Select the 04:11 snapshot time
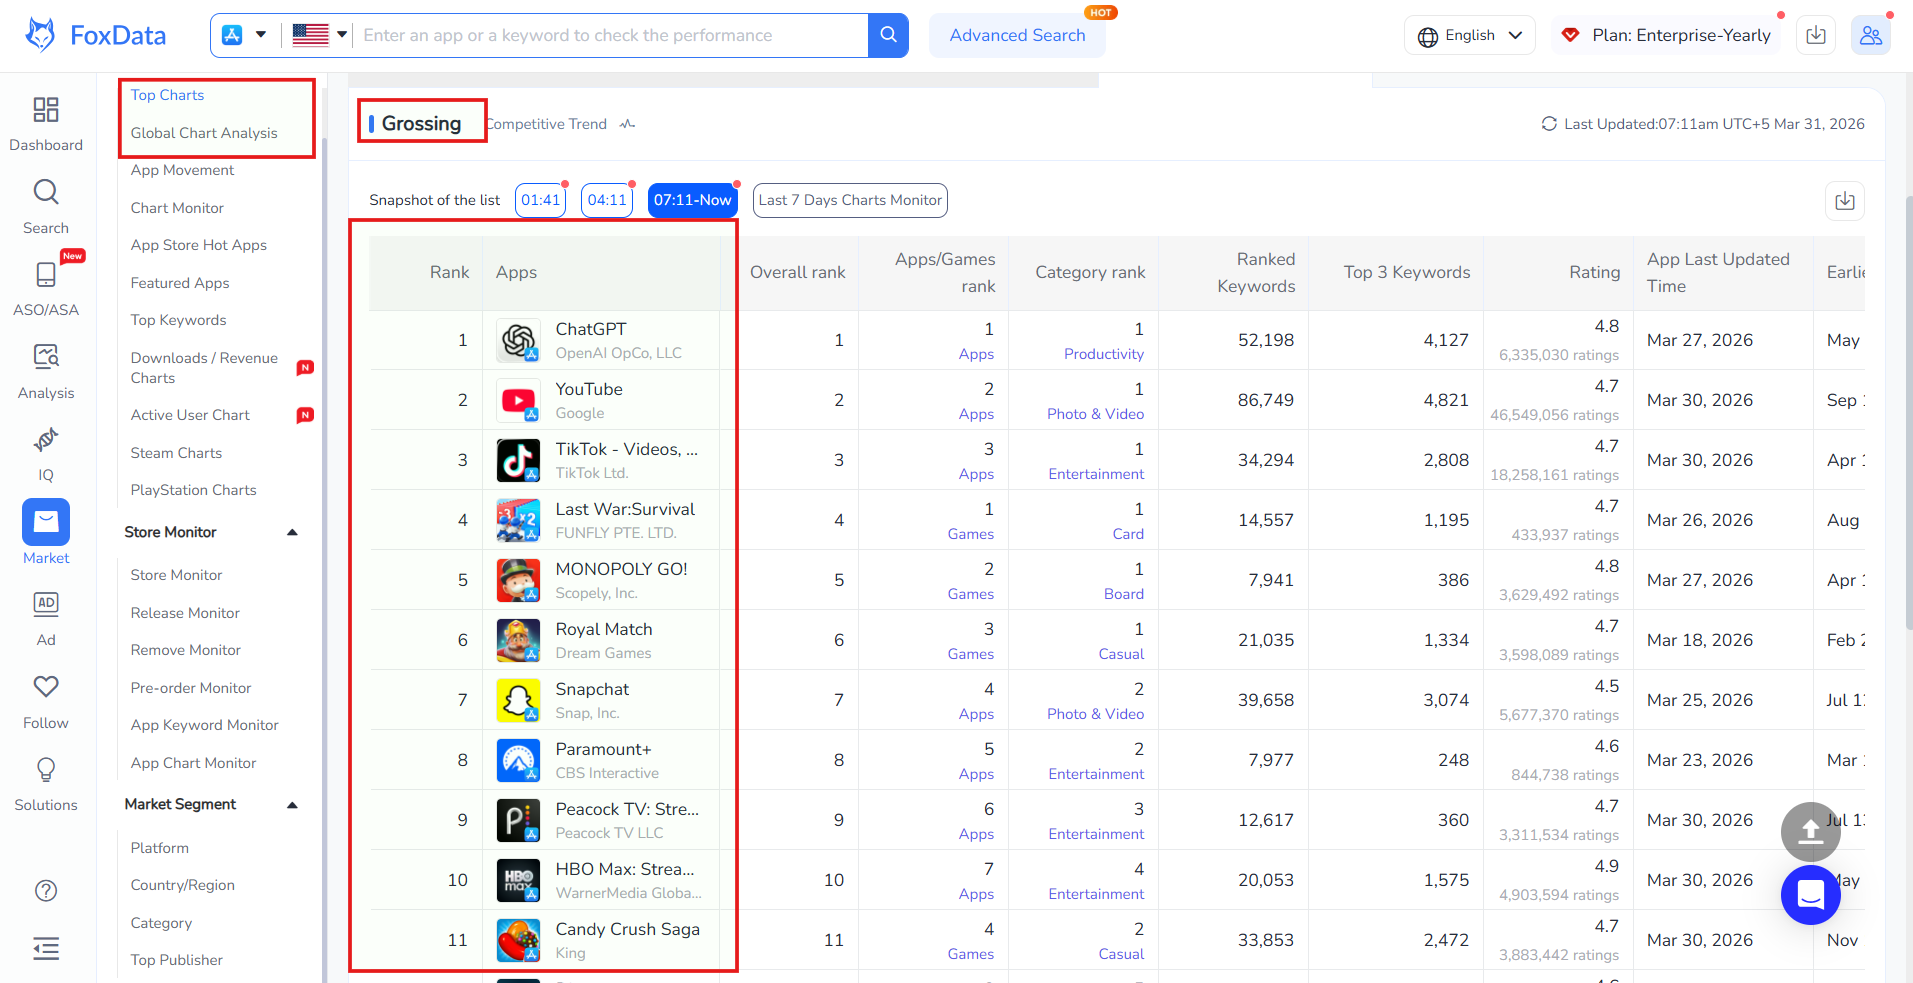Image resolution: width=1913 pixels, height=983 pixels. (607, 200)
